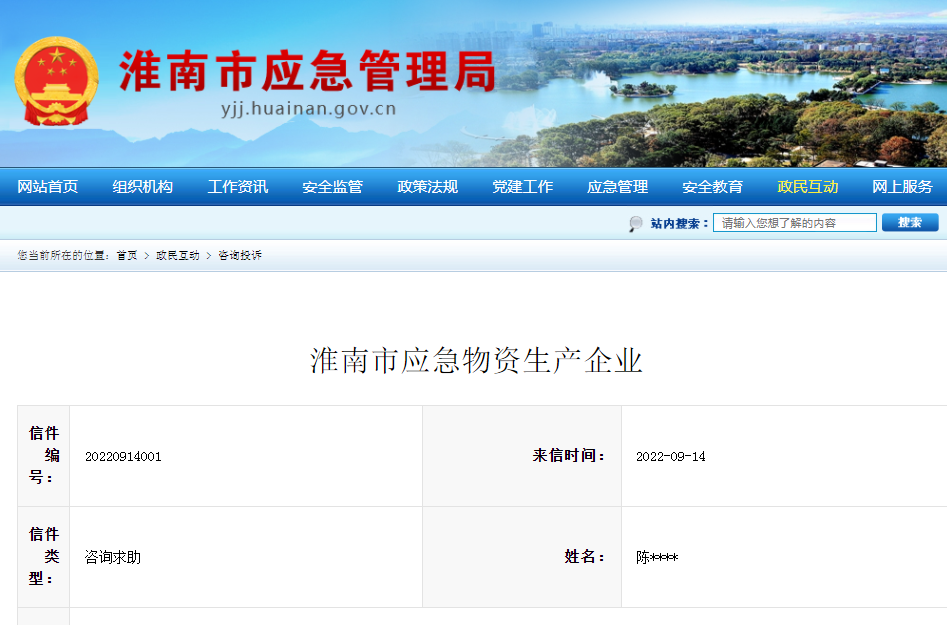Select the highlighted 政民互动 tab
This screenshot has height=625, width=947.
click(x=806, y=187)
